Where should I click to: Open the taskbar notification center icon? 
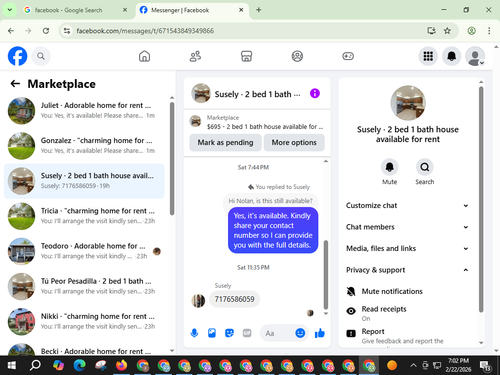tap(485, 366)
